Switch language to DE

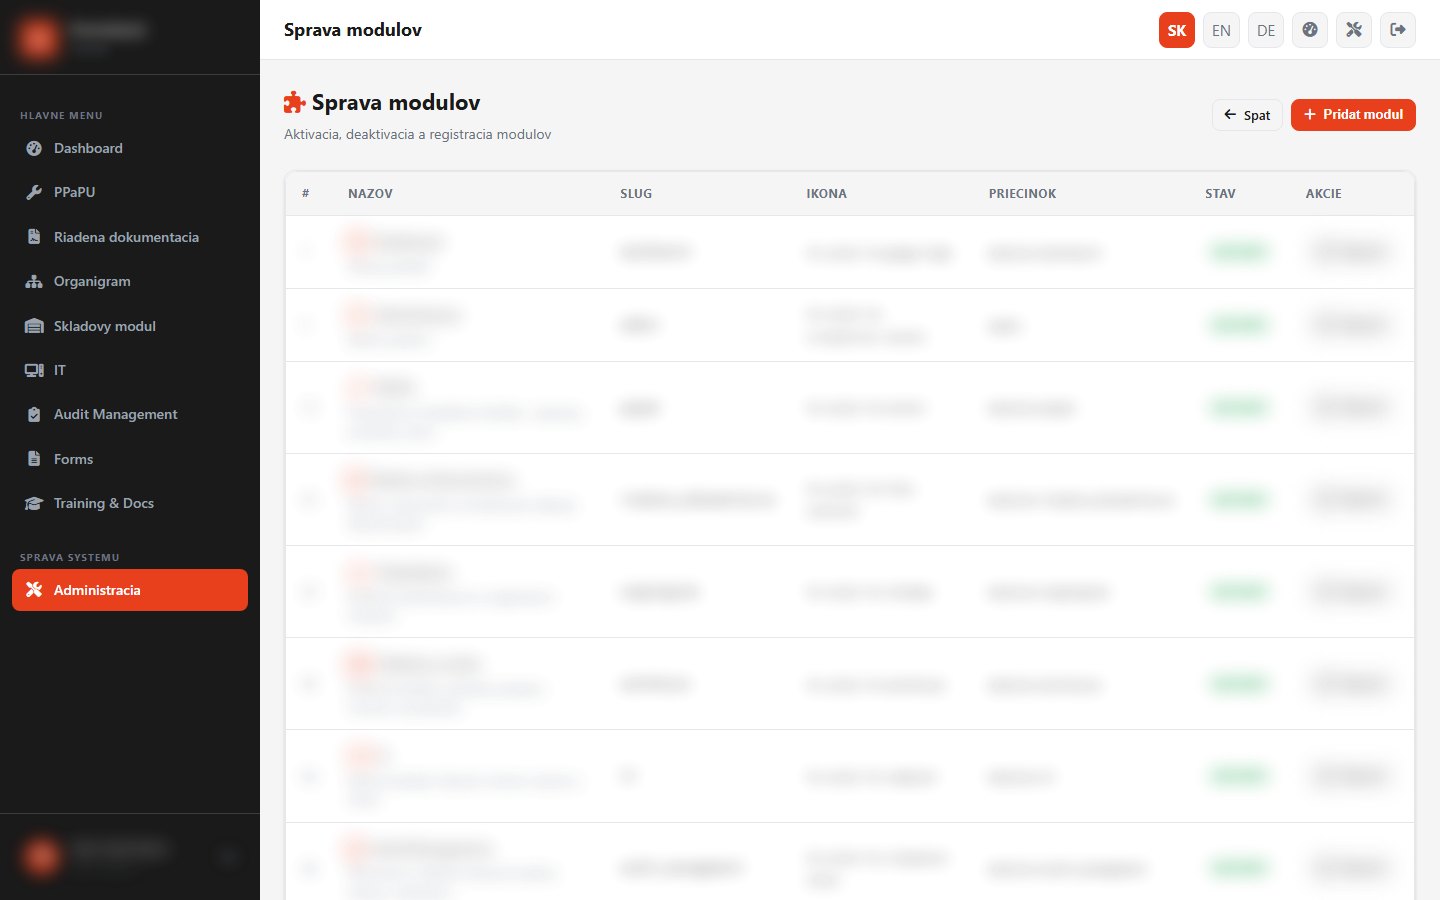coord(1266,30)
